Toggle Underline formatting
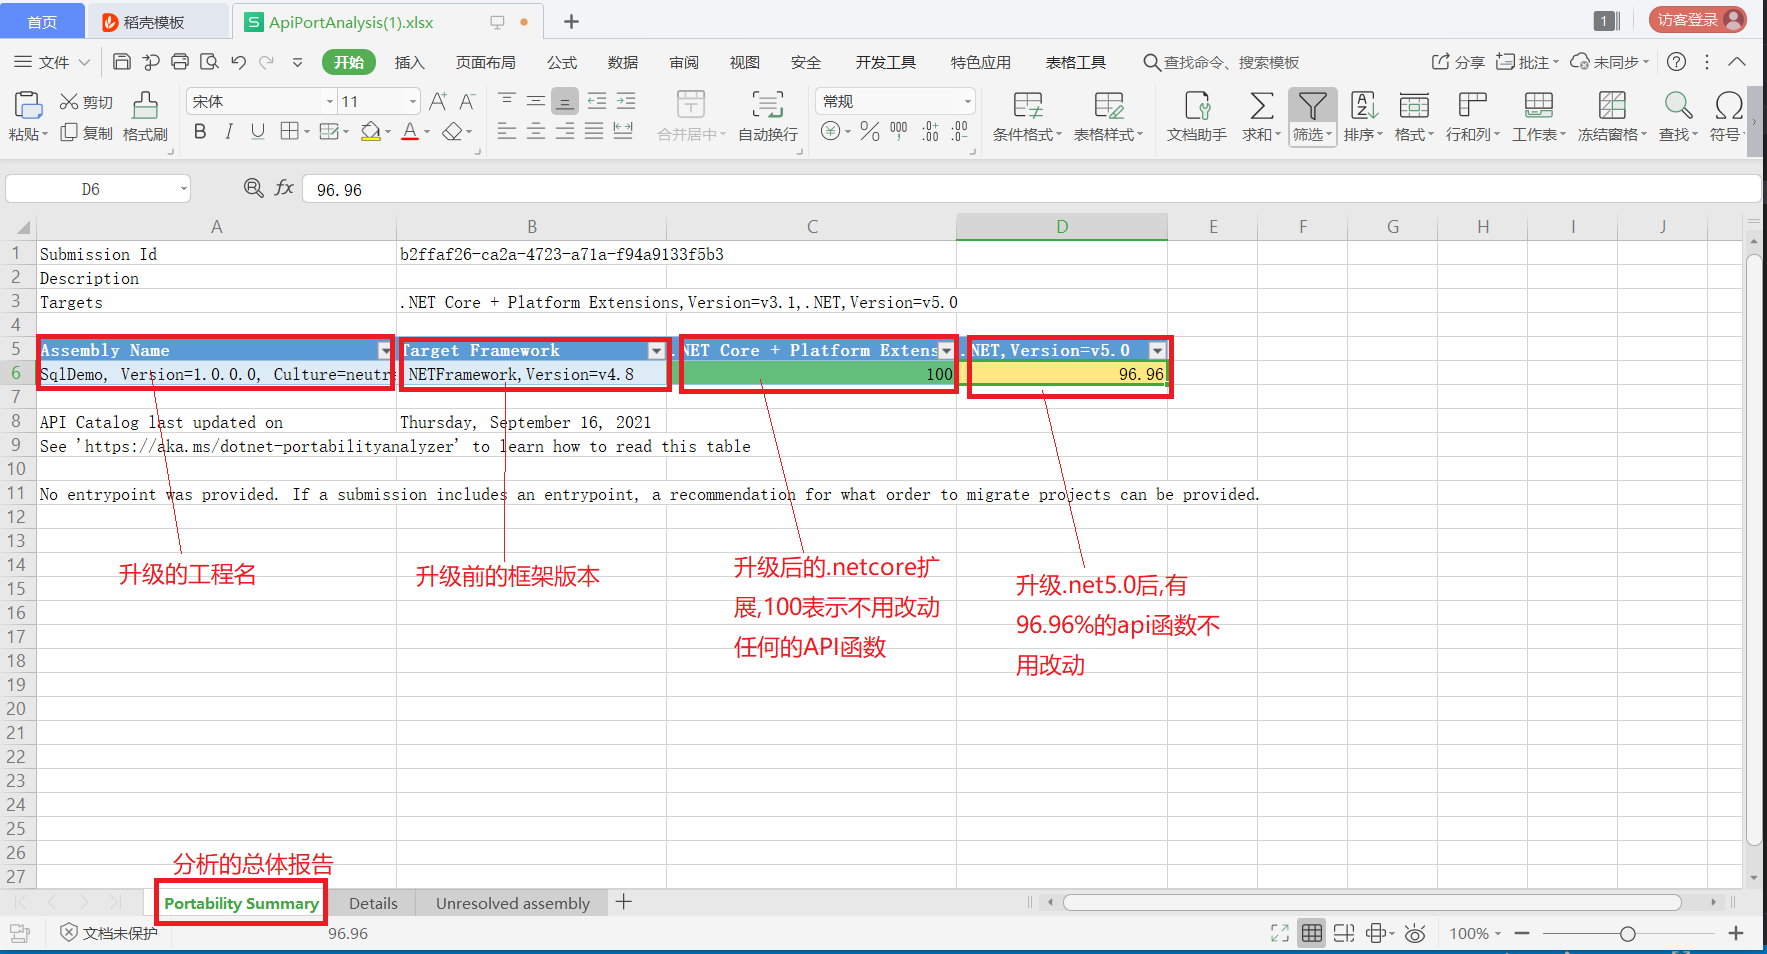The image size is (1767, 954). [x=258, y=131]
